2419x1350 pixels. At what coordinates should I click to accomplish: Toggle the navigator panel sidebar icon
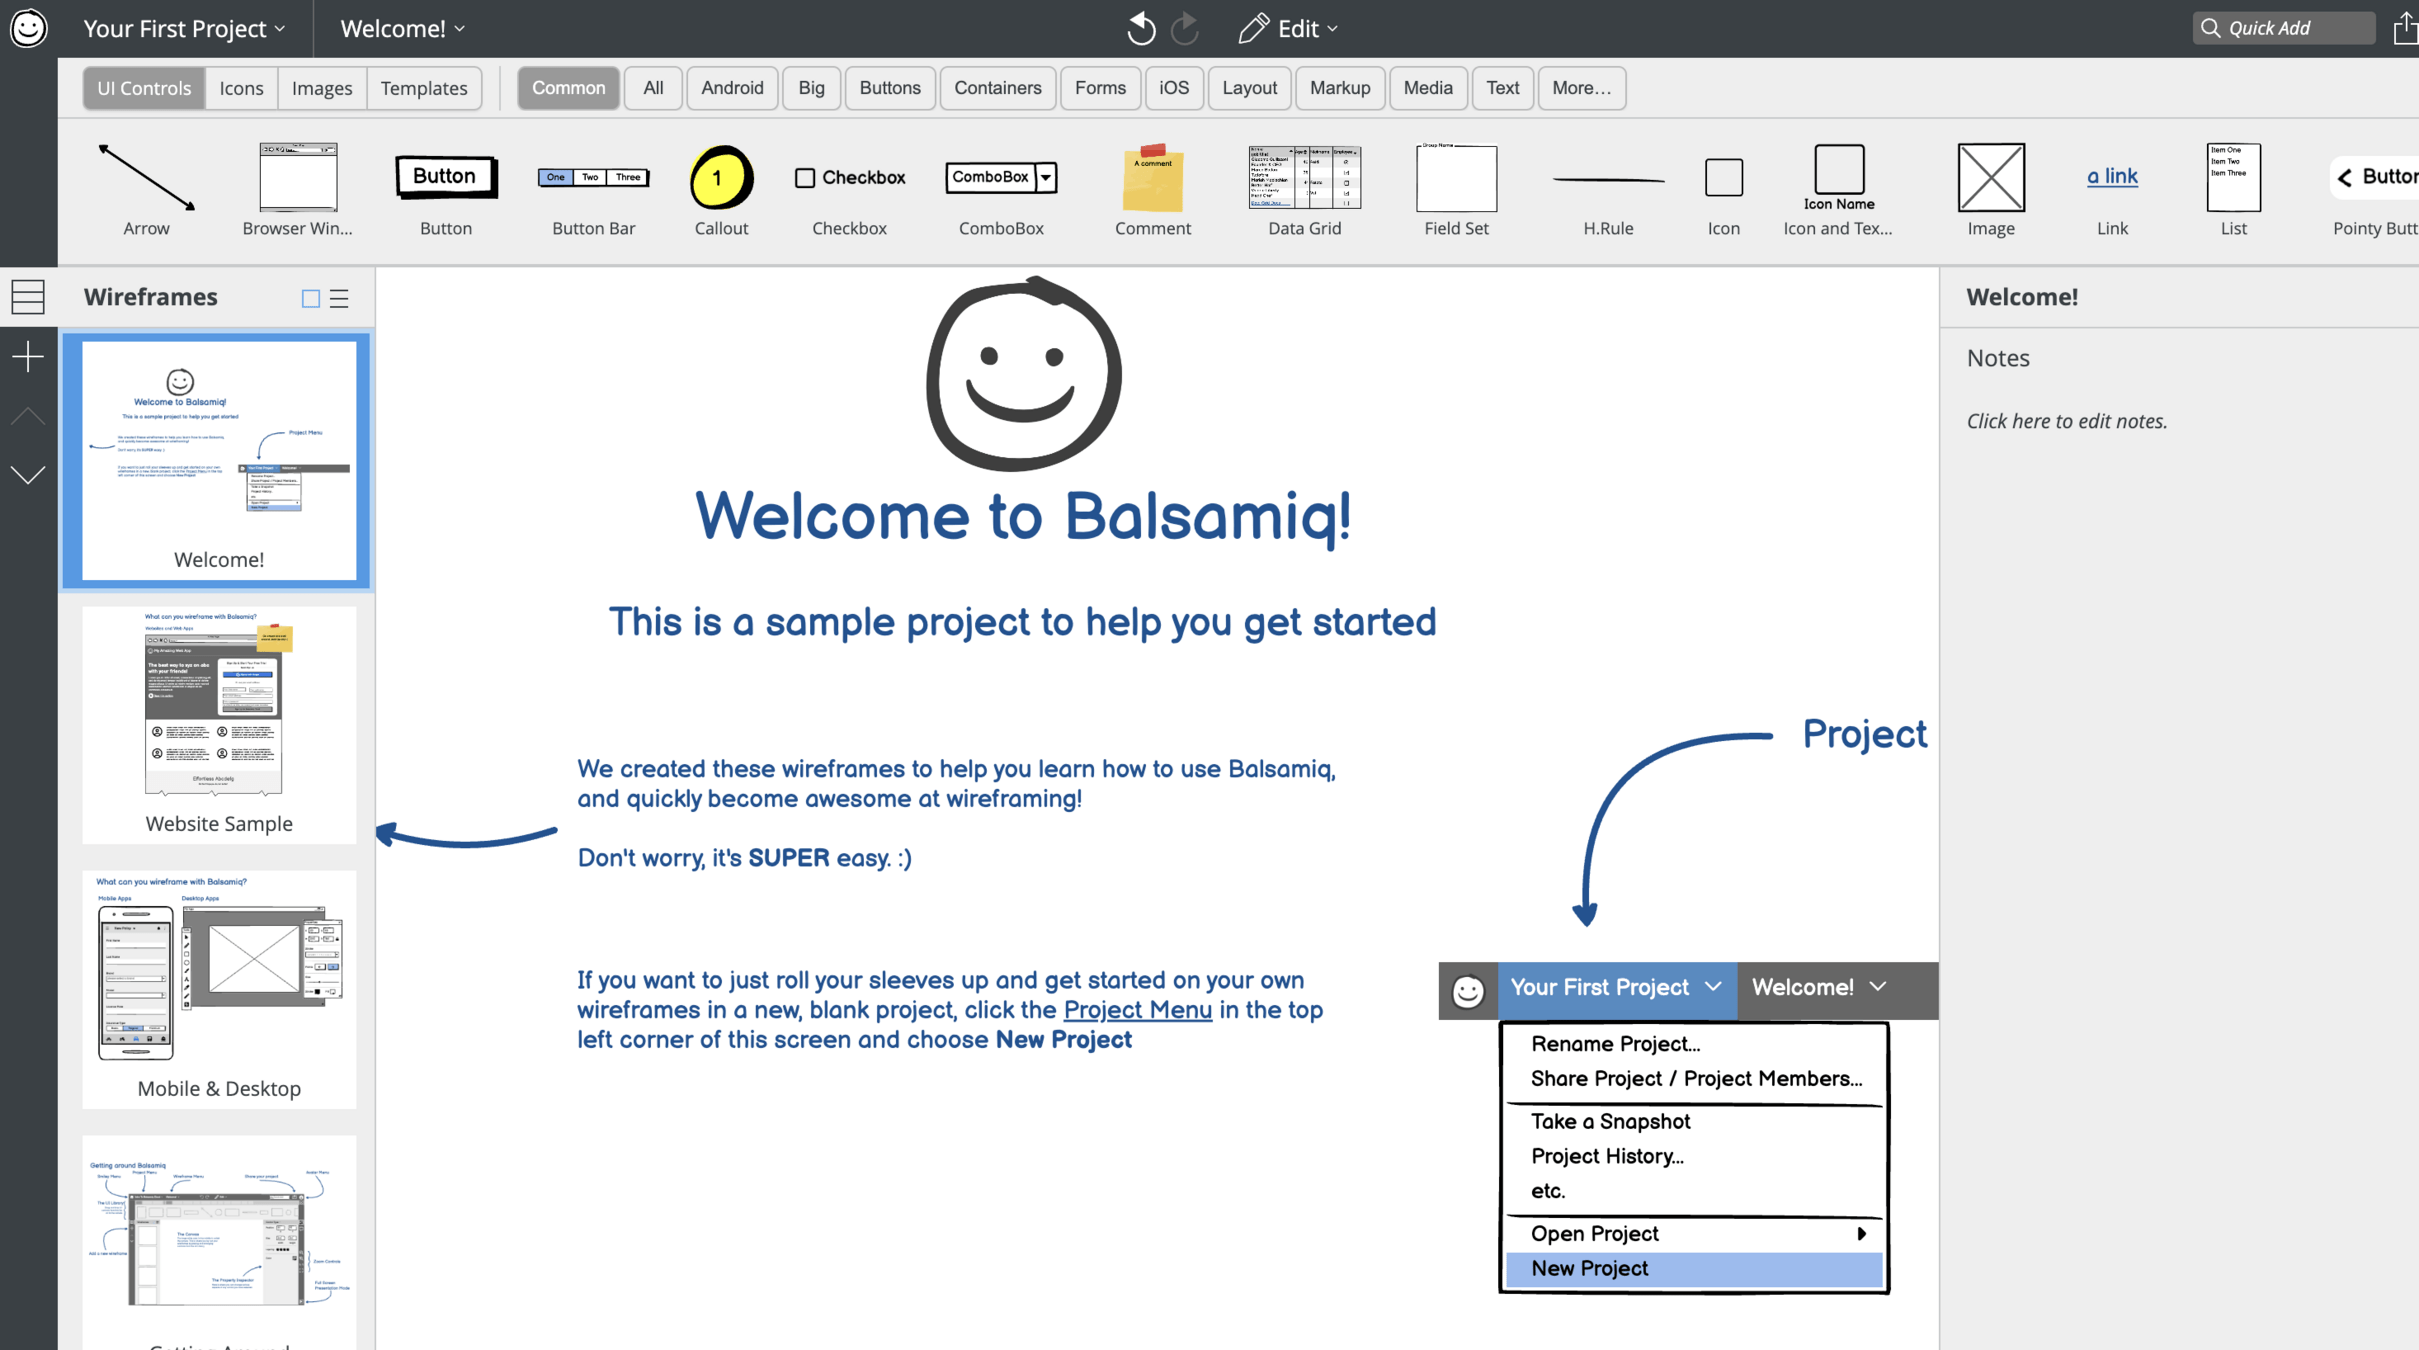click(28, 297)
